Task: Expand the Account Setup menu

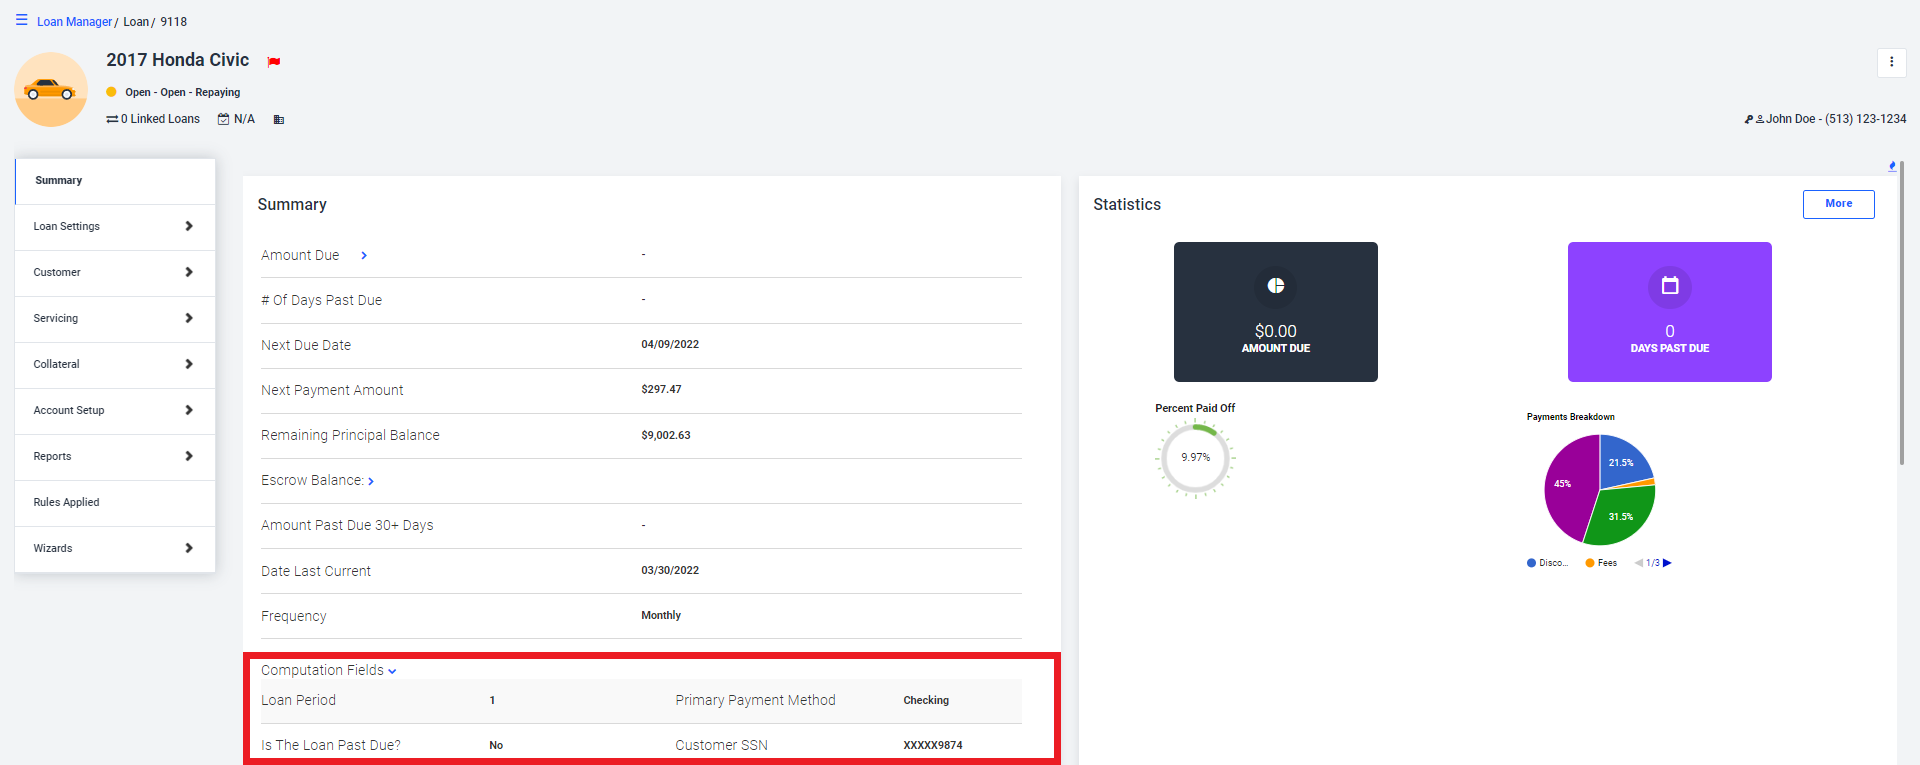Action: (115, 411)
